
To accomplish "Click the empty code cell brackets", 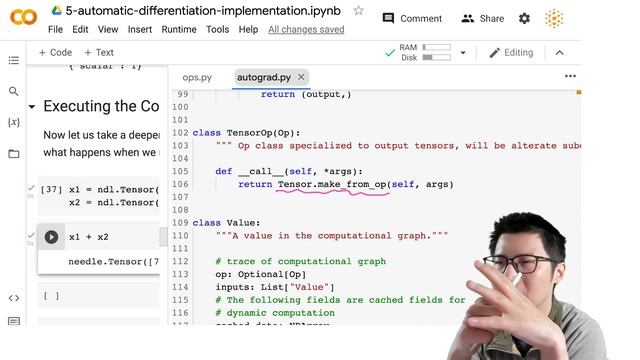I will (x=51, y=296).
